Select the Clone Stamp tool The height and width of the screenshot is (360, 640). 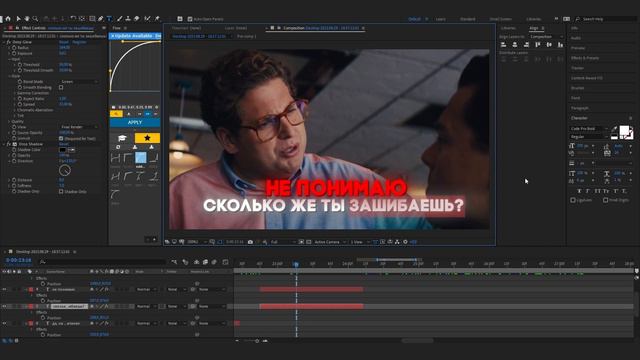128,19
